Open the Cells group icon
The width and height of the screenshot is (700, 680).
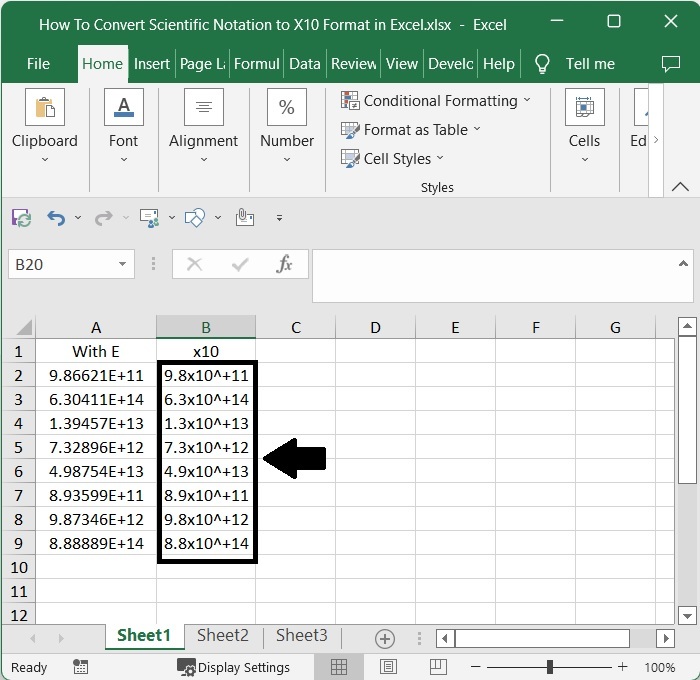pyautogui.click(x=584, y=107)
